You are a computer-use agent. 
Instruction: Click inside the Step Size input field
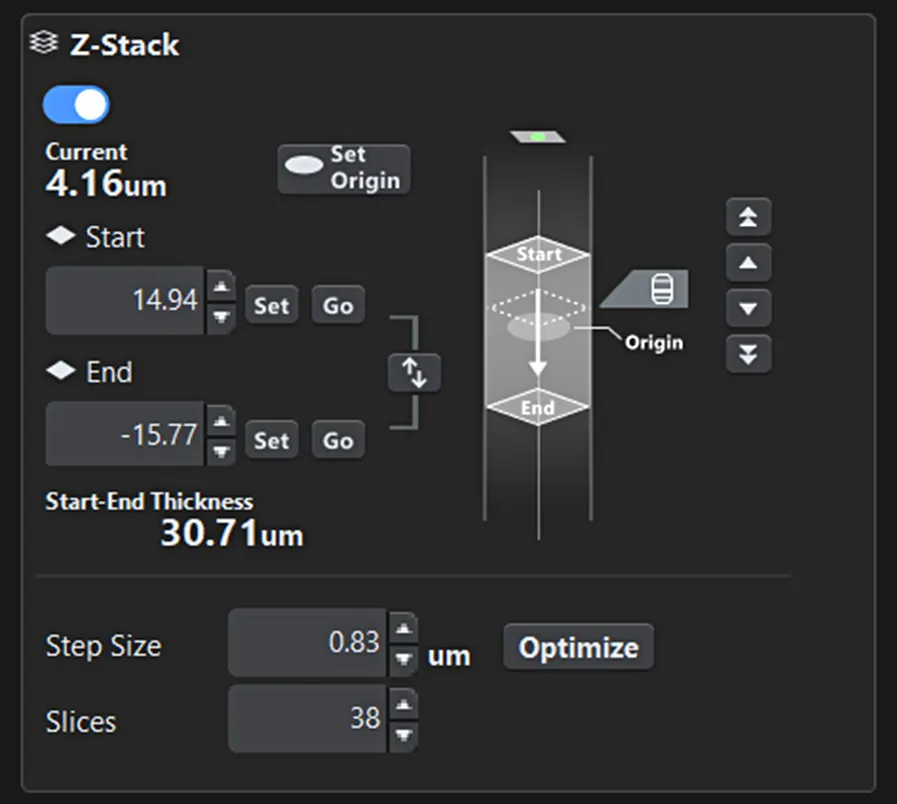[310, 644]
